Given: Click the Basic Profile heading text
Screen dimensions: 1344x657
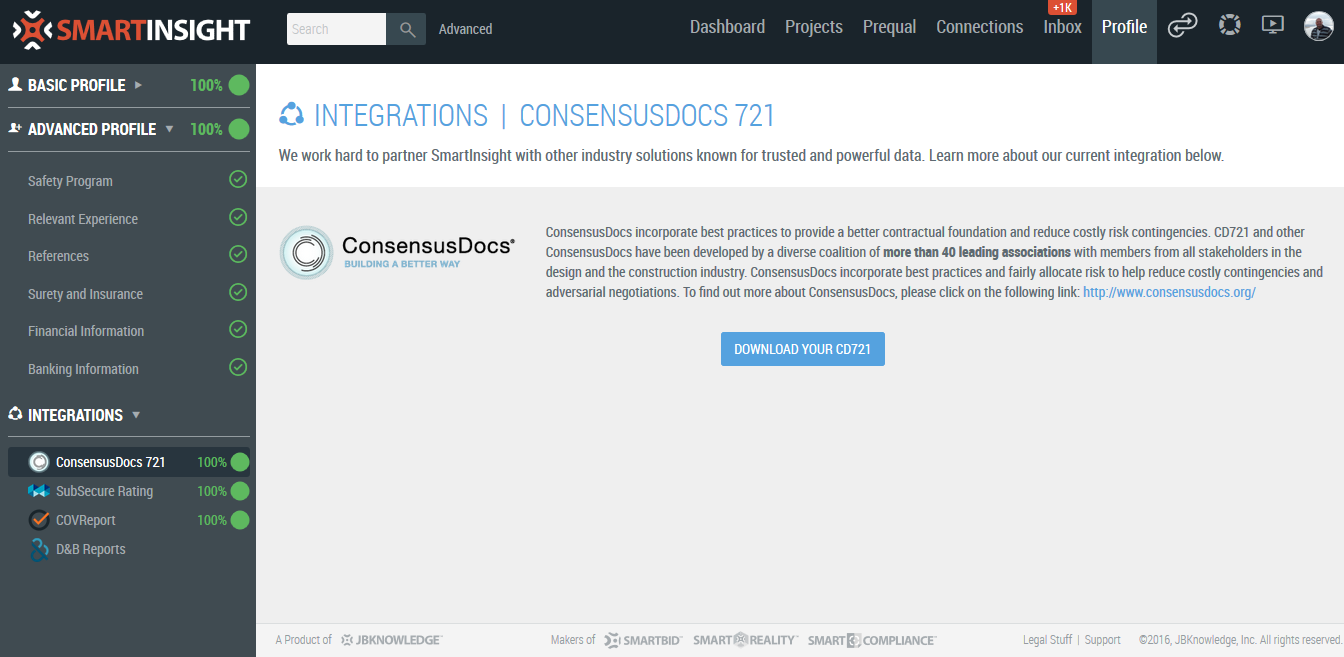Looking at the screenshot, I should click(x=77, y=85).
